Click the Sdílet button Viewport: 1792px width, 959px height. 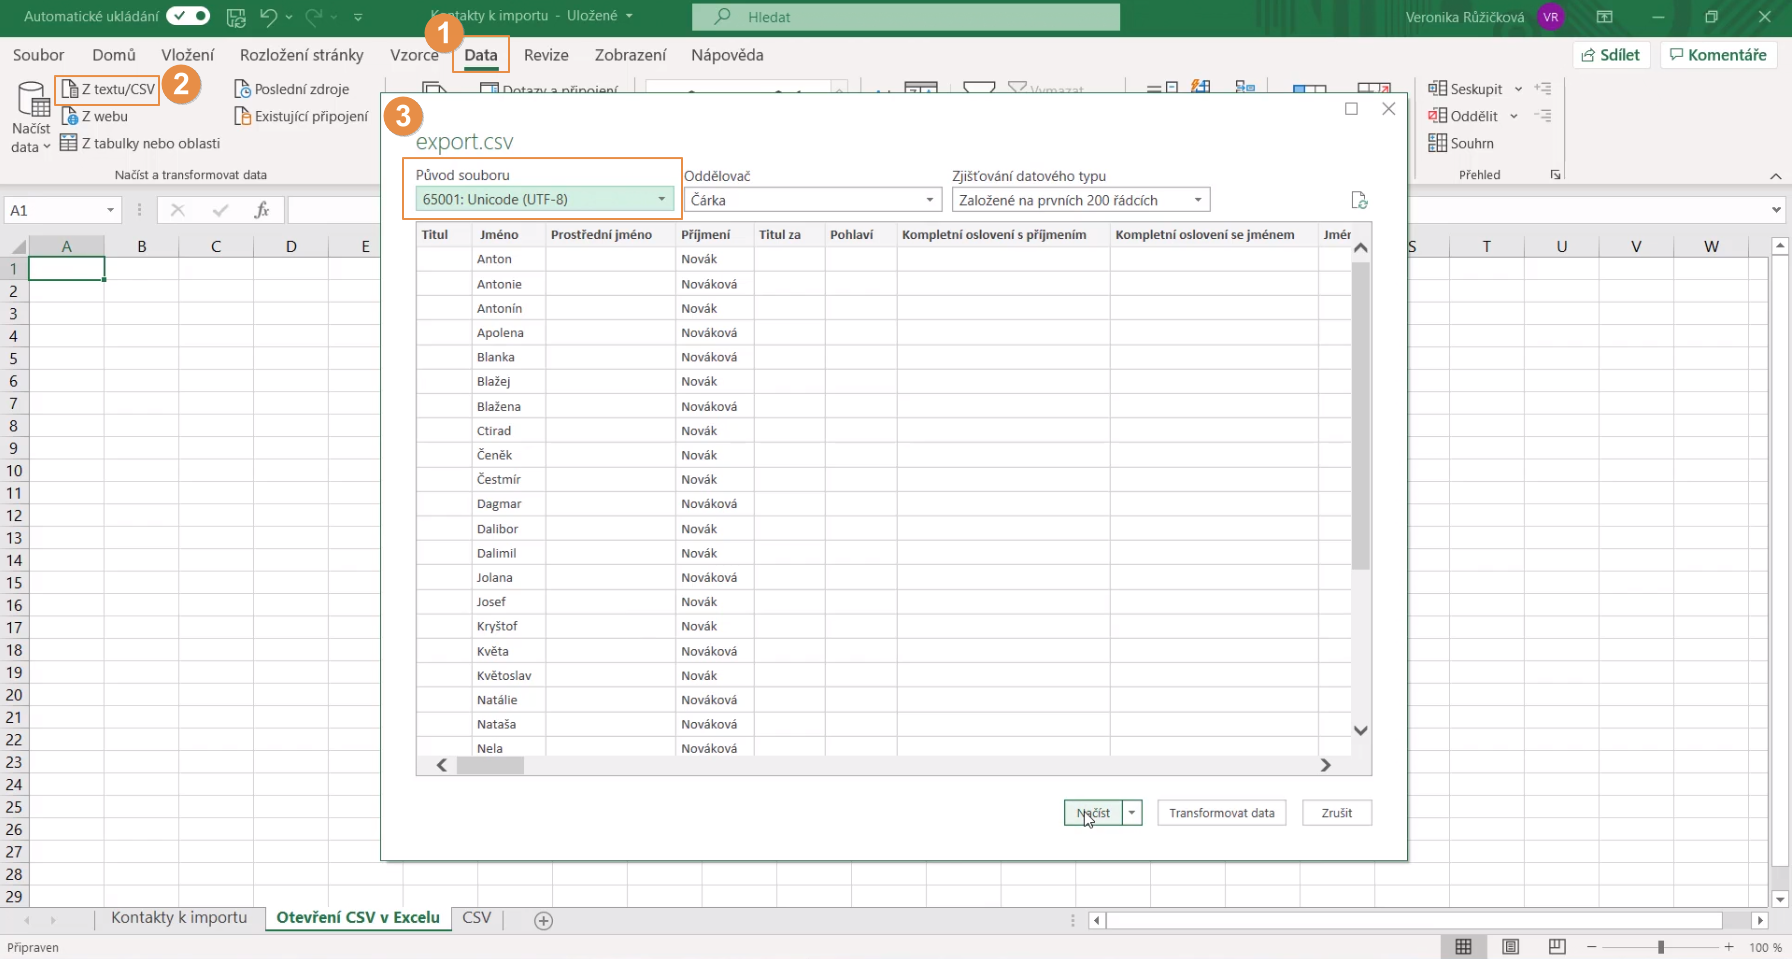tap(1611, 55)
